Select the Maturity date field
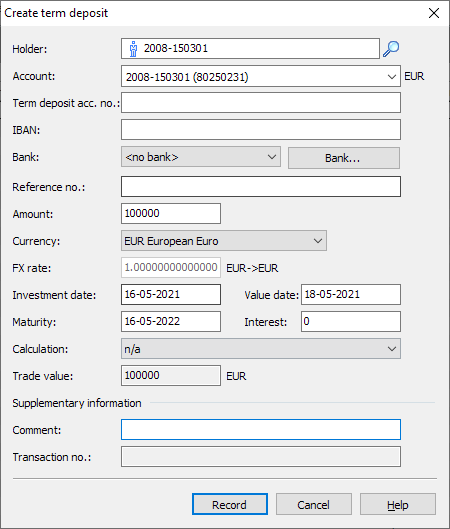 pos(171,322)
